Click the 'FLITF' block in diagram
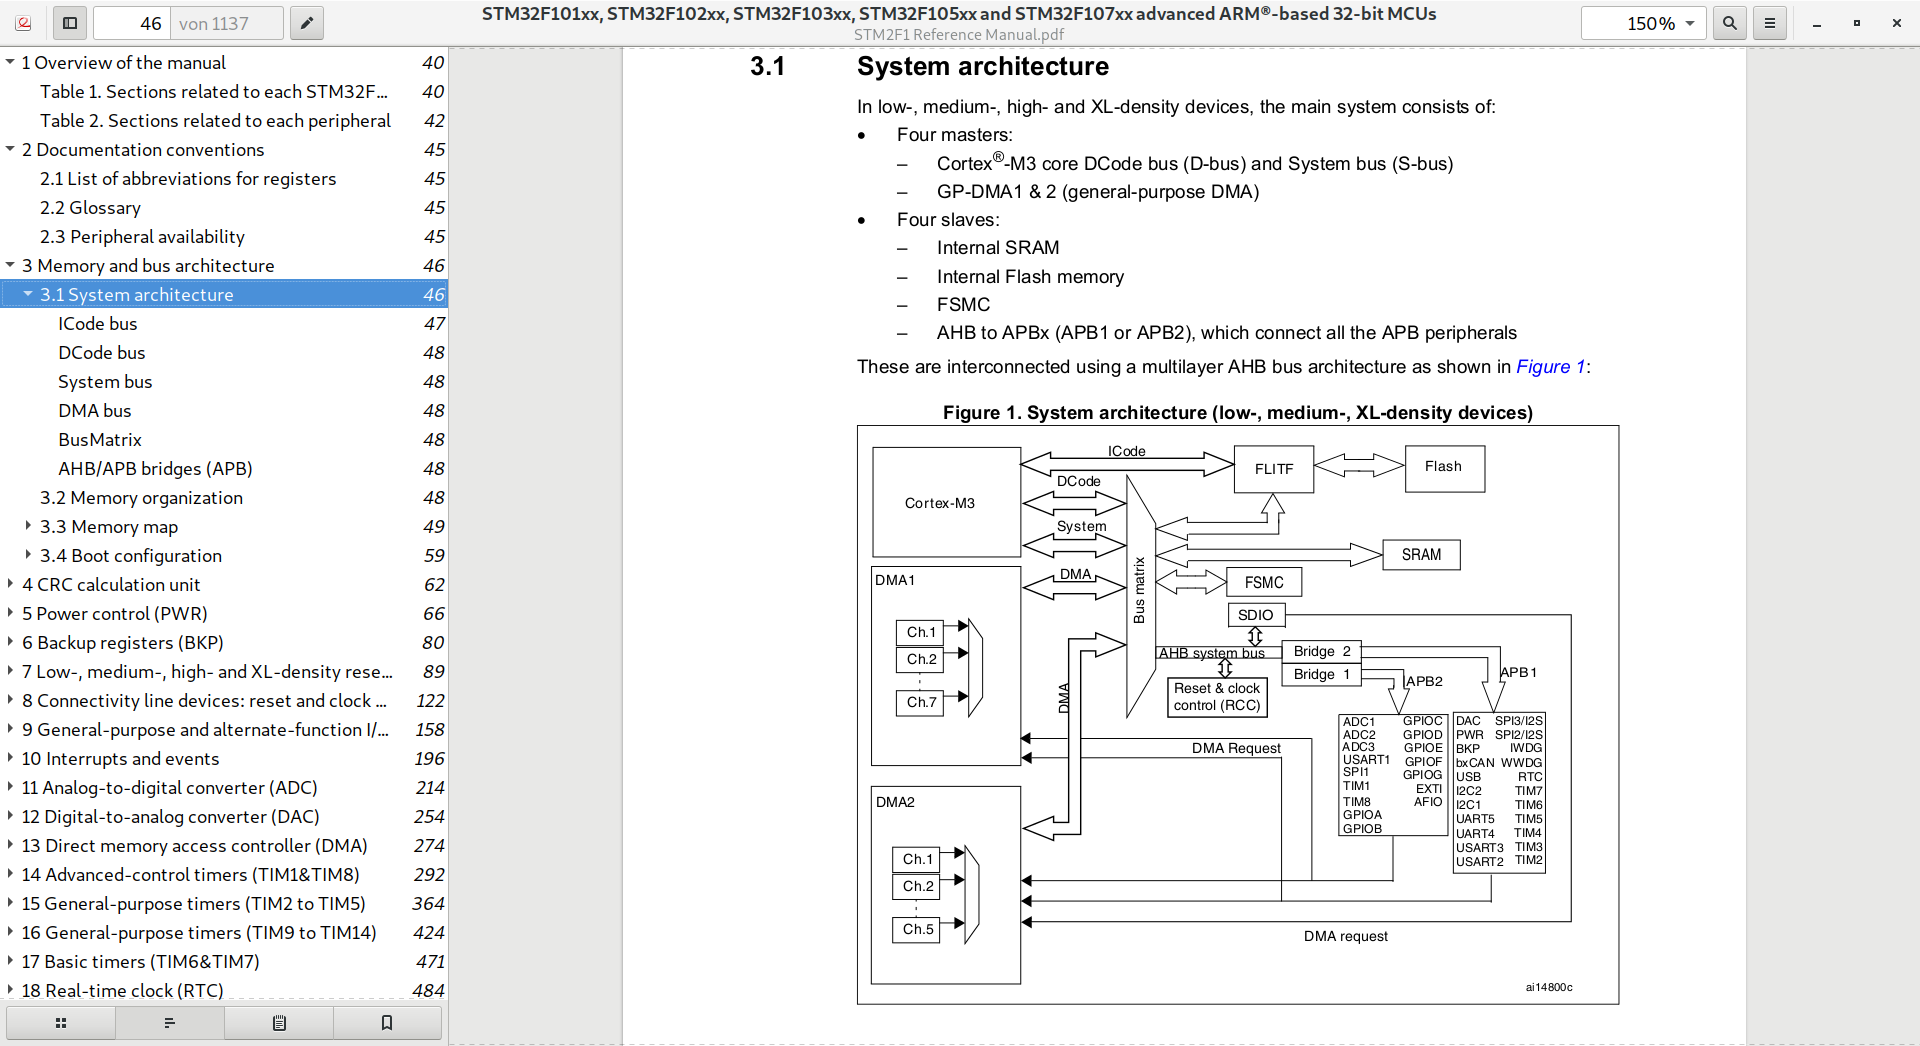 point(1274,469)
